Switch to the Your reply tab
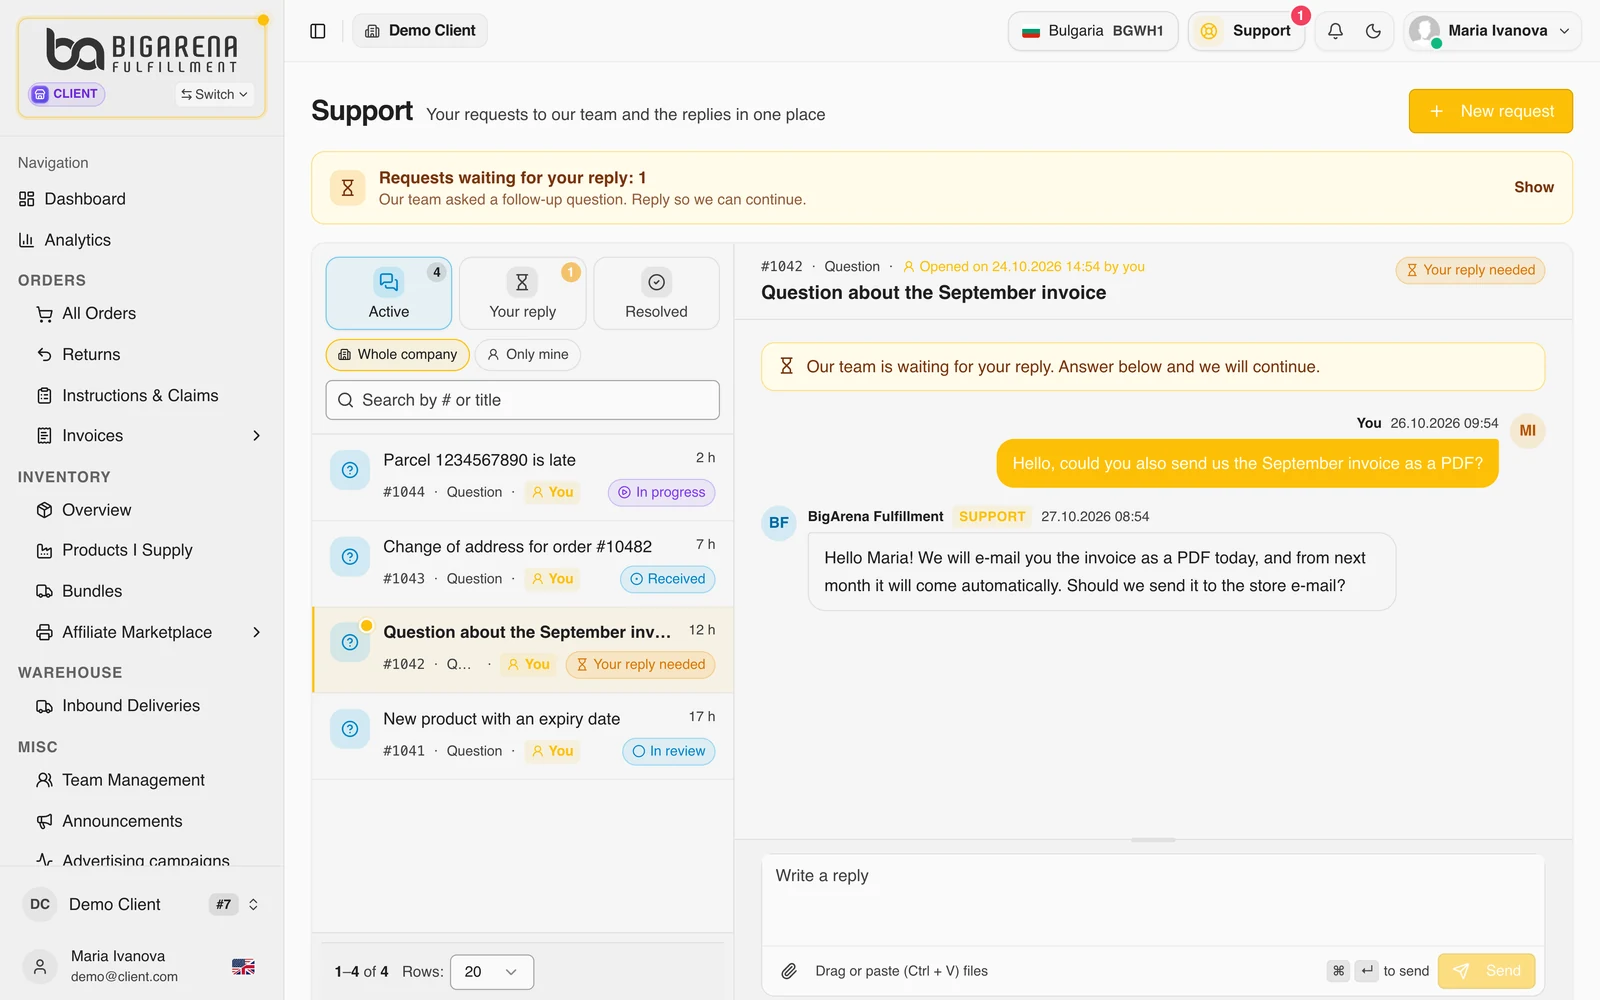Image resolution: width=1600 pixels, height=1000 pixels. coord(523,294)
